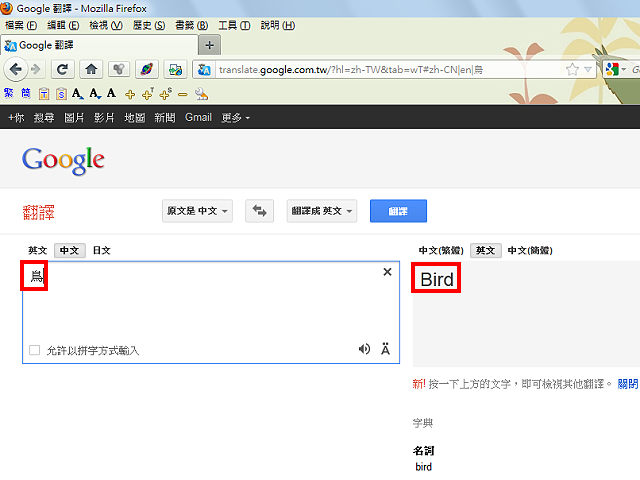
Task: Swap source and target languages
Action: pos(259,211)
